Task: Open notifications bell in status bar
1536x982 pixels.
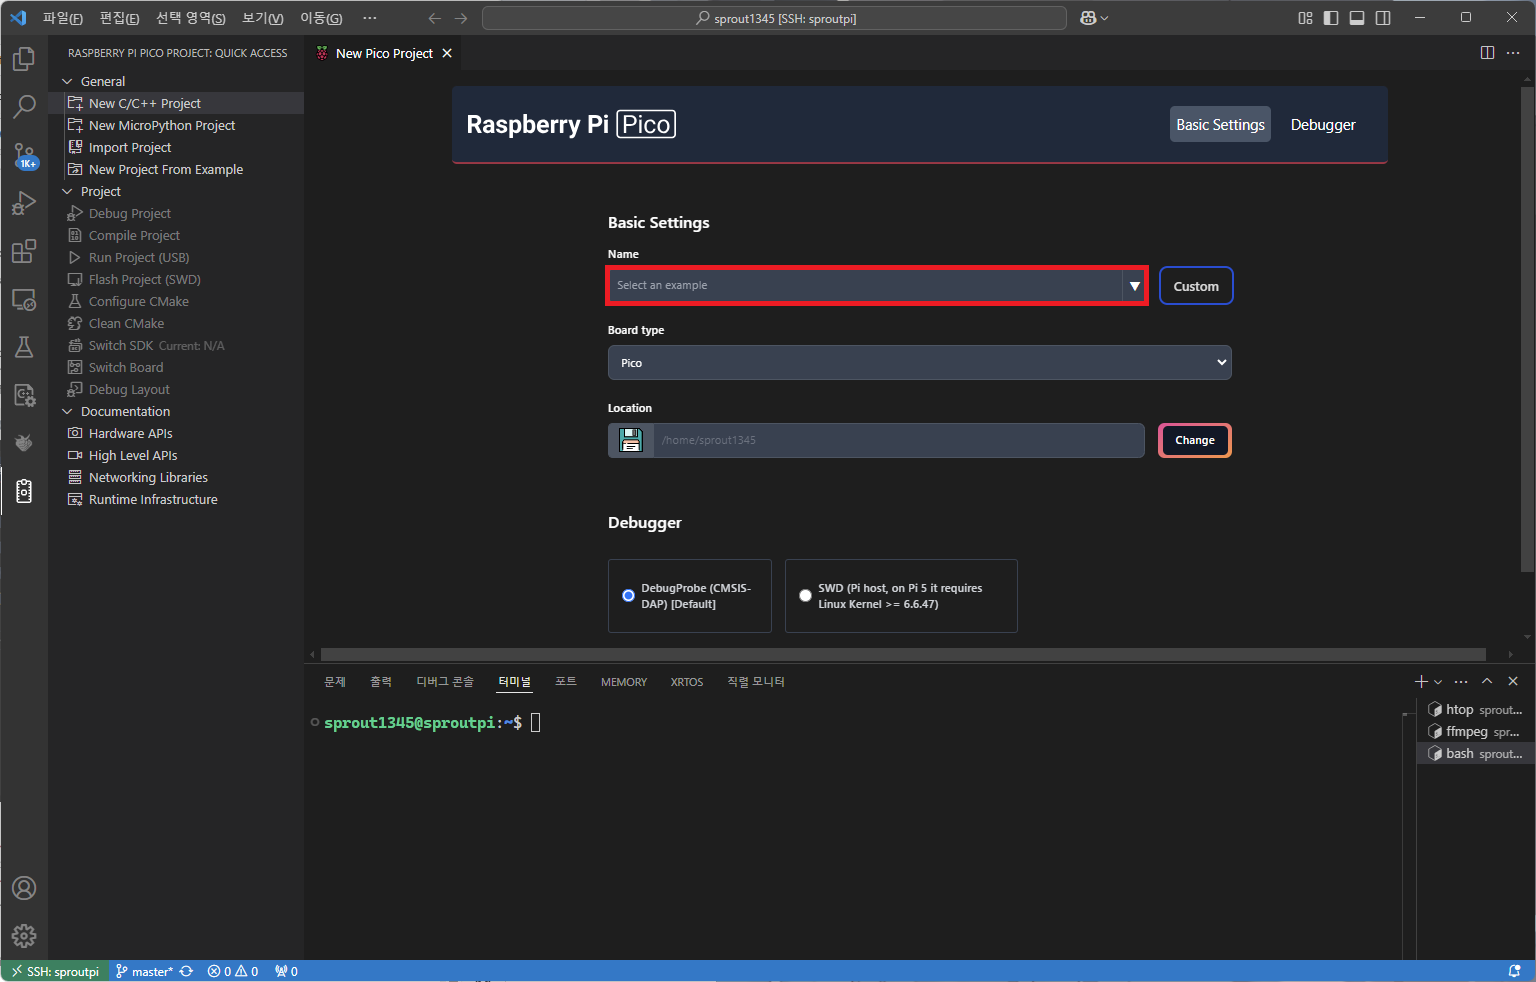Action: tap(1515, 971)
